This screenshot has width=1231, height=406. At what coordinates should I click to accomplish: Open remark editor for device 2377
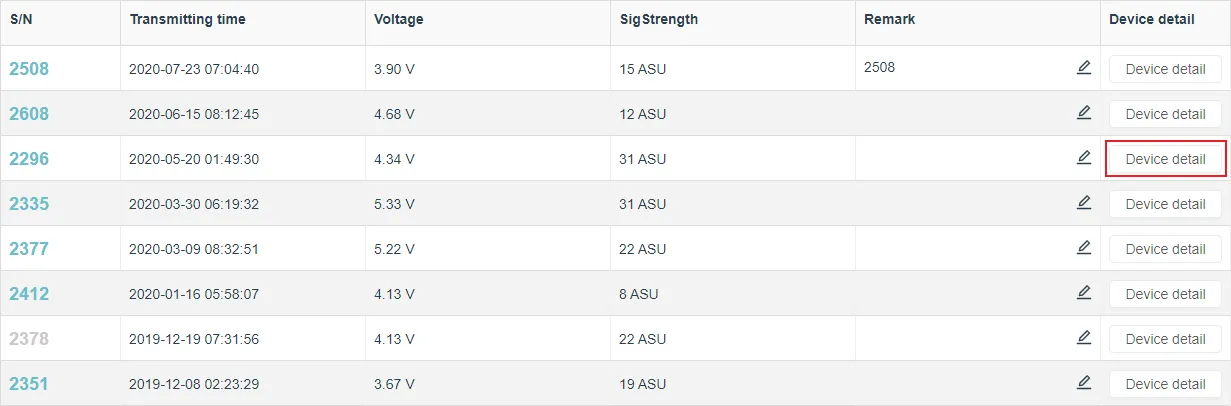(x=1083, y=248)
